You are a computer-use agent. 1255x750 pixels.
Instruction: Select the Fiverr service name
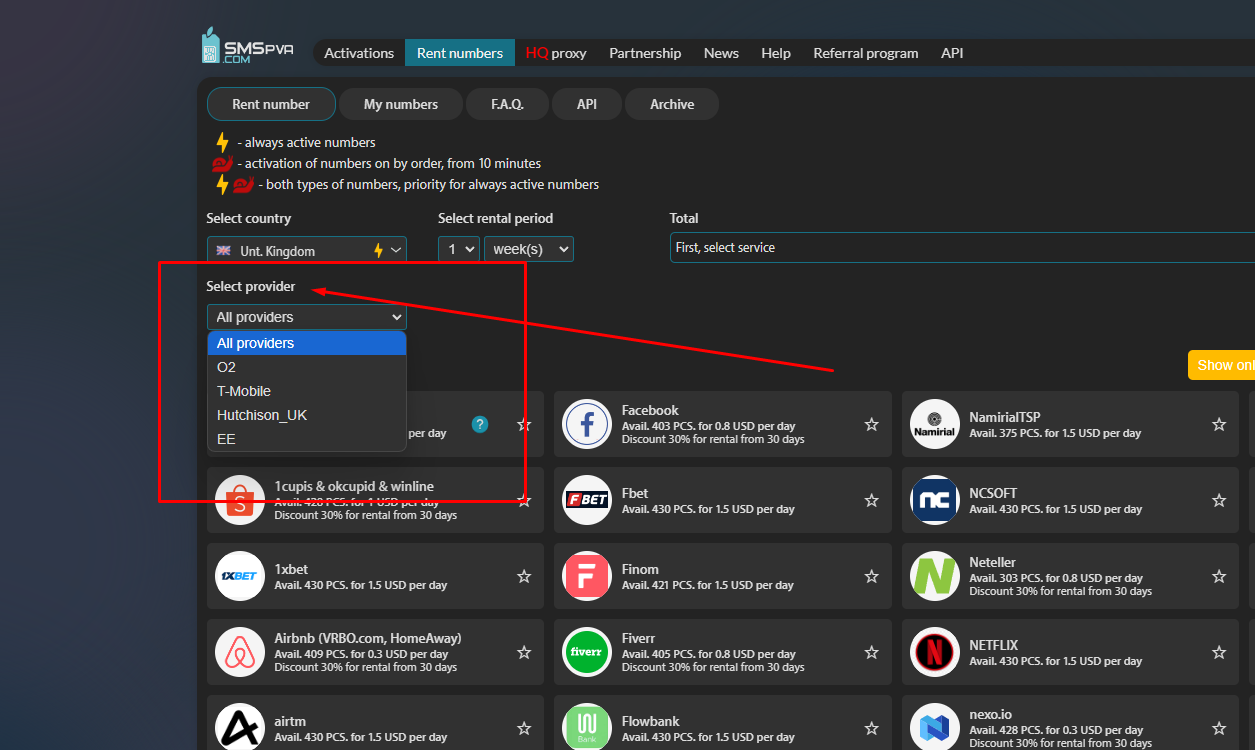click(638, 638)
